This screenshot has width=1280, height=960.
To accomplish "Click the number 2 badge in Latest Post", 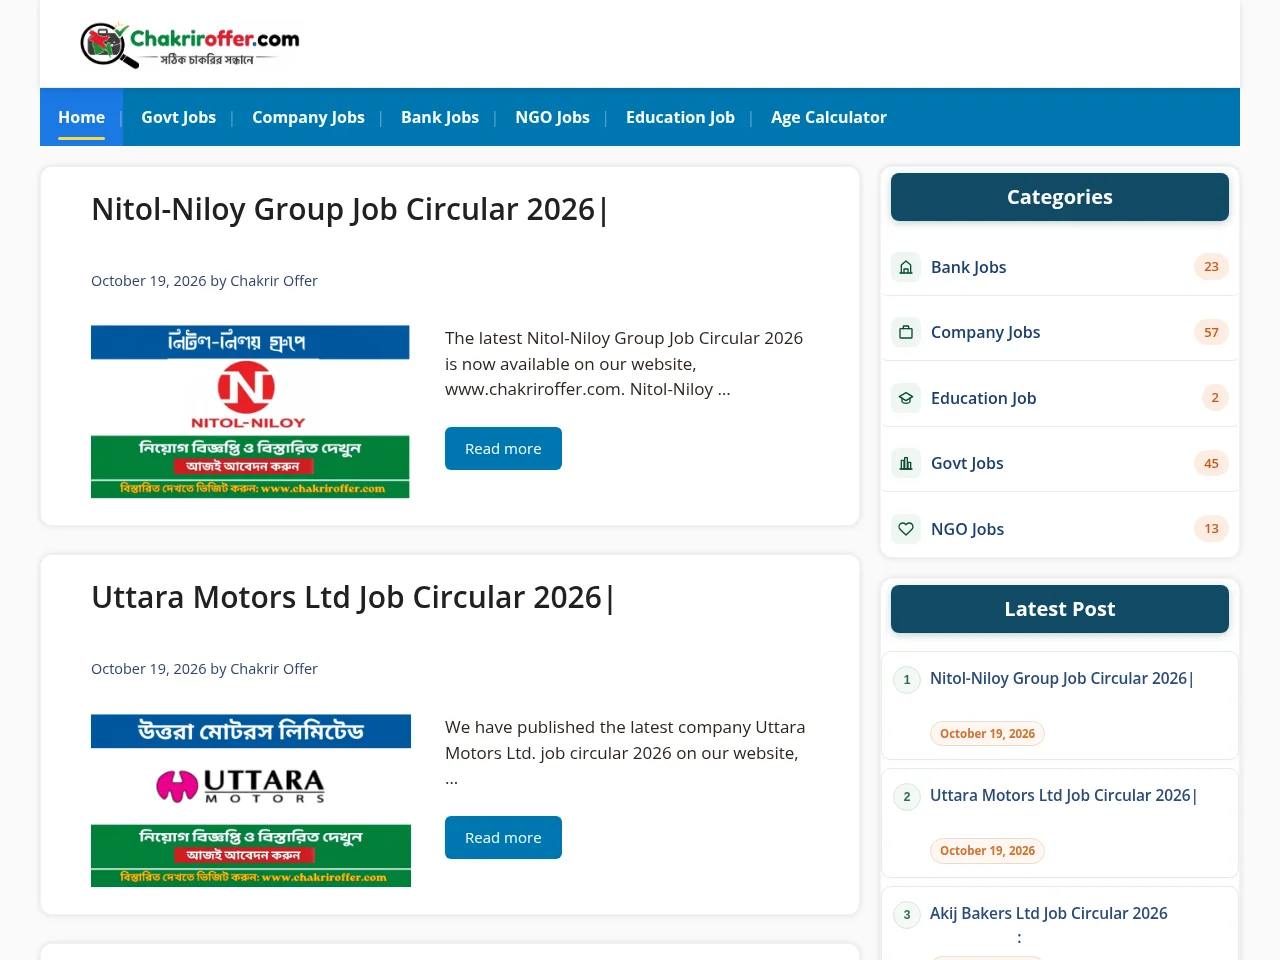I will 907,797.
